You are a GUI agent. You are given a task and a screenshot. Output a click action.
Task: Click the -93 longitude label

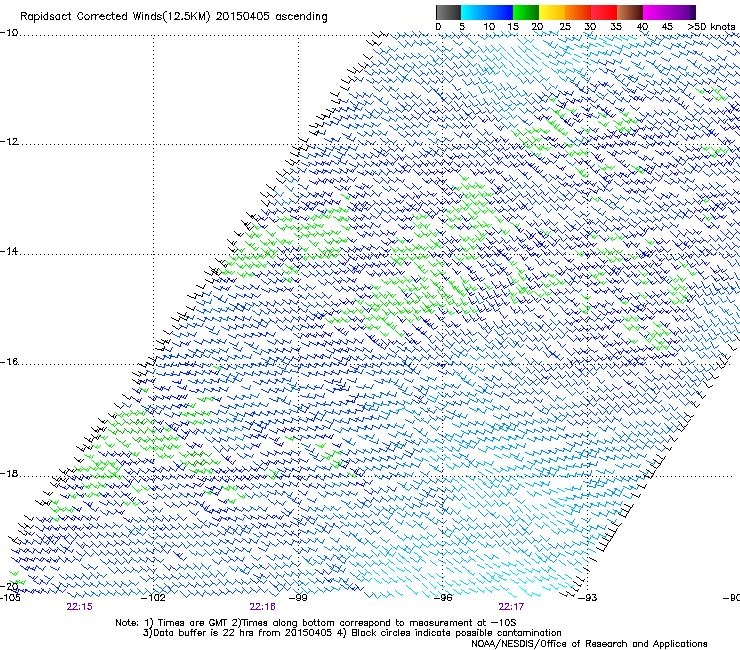pos(588,598)
